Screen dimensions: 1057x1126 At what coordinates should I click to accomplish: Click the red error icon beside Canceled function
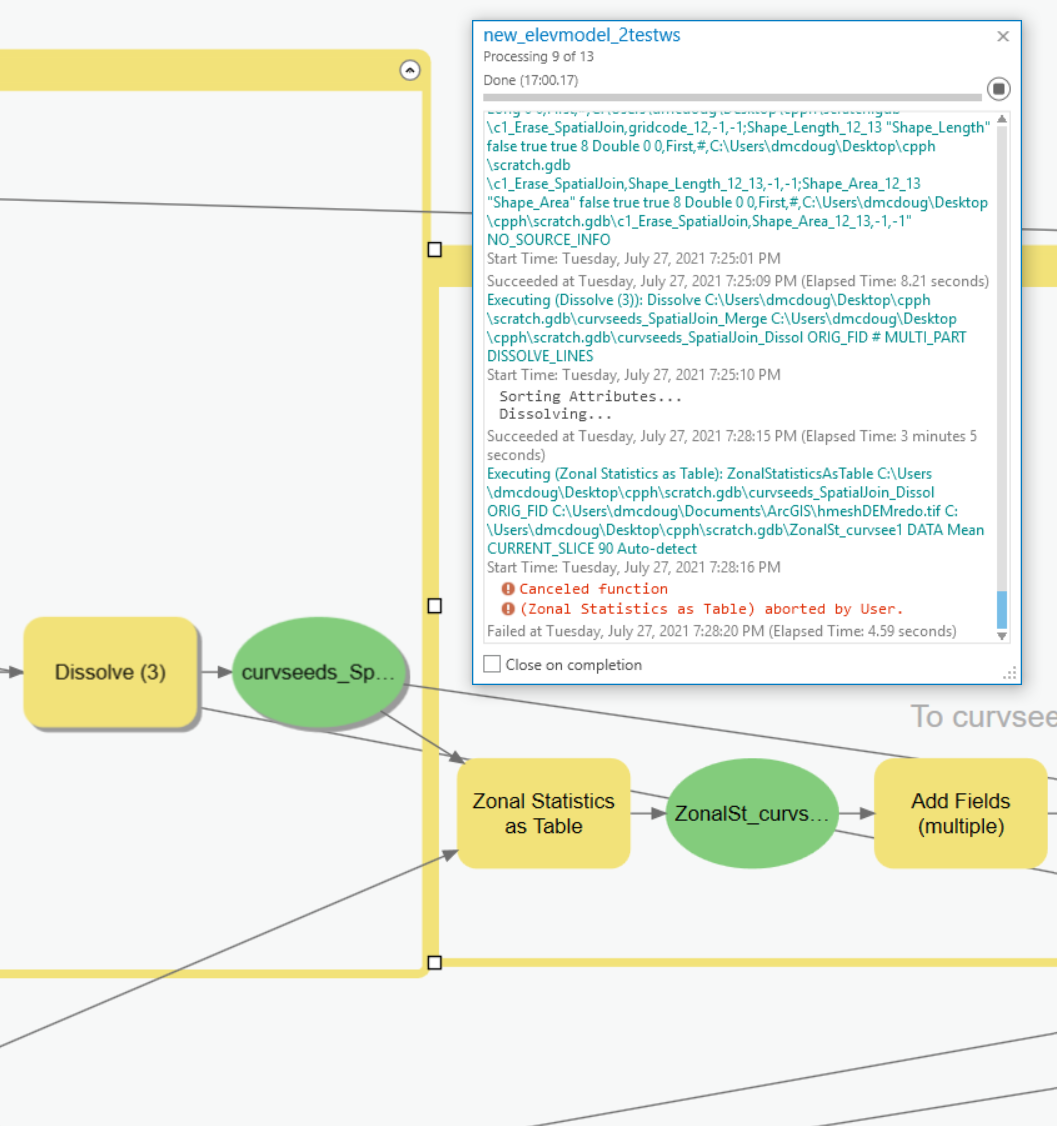click(506, 589)
